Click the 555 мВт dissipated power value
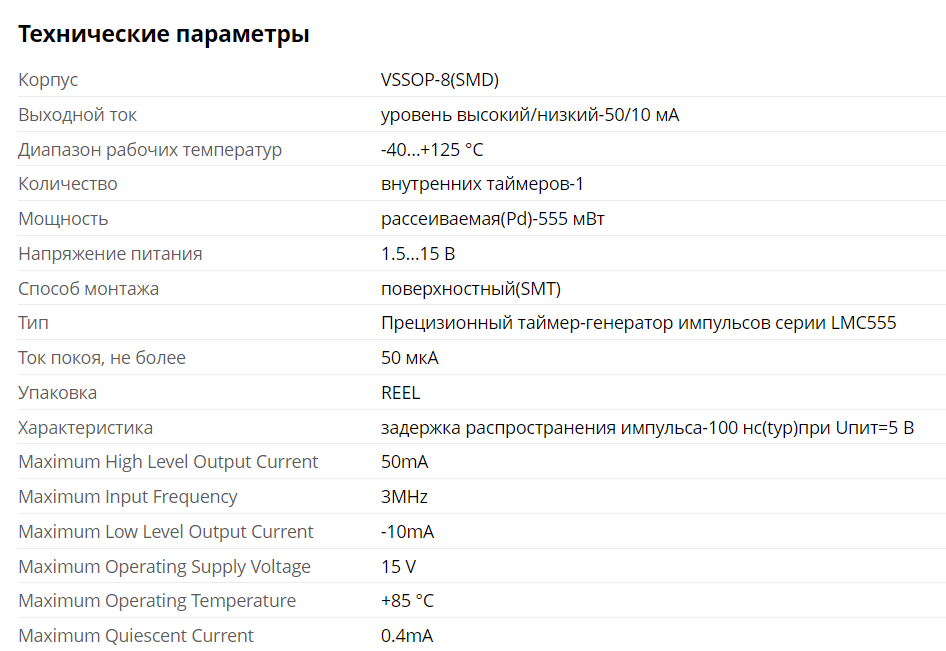Viewport: 946px width, 651px height. 492,219
